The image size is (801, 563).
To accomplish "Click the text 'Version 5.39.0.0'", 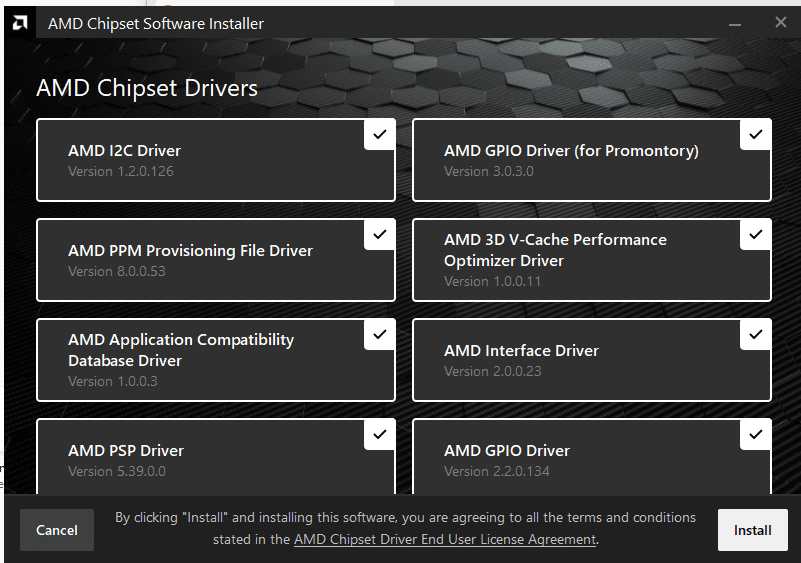I will click(x=116, y=472).
